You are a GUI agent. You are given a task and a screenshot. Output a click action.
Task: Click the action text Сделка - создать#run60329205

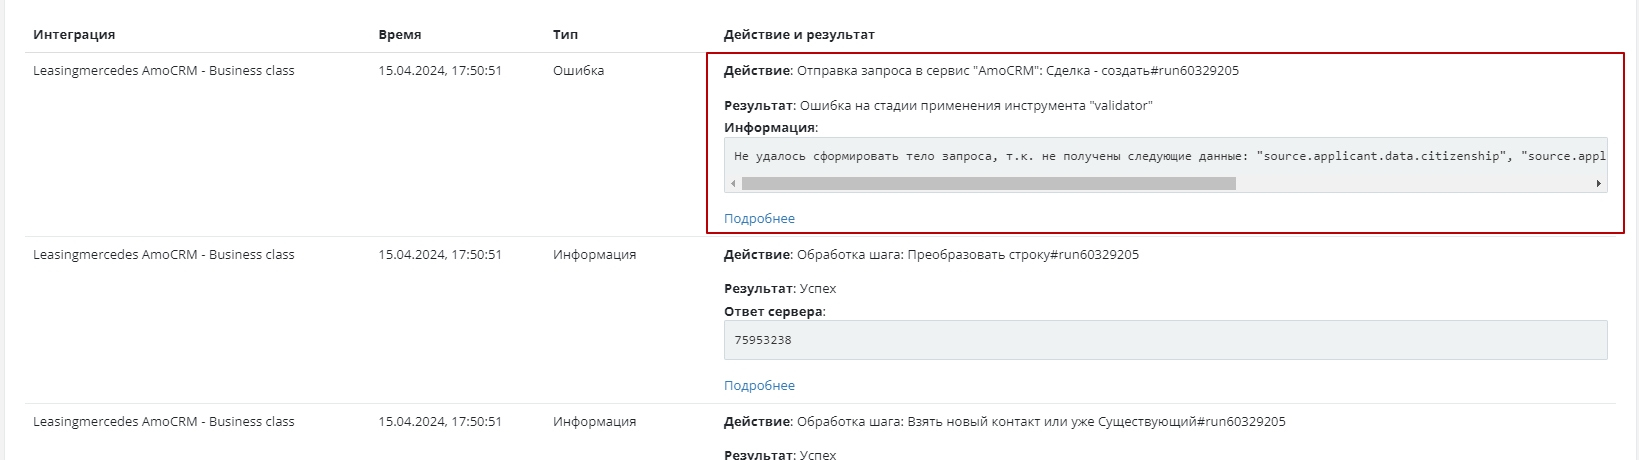click(x=1142, y=71)
